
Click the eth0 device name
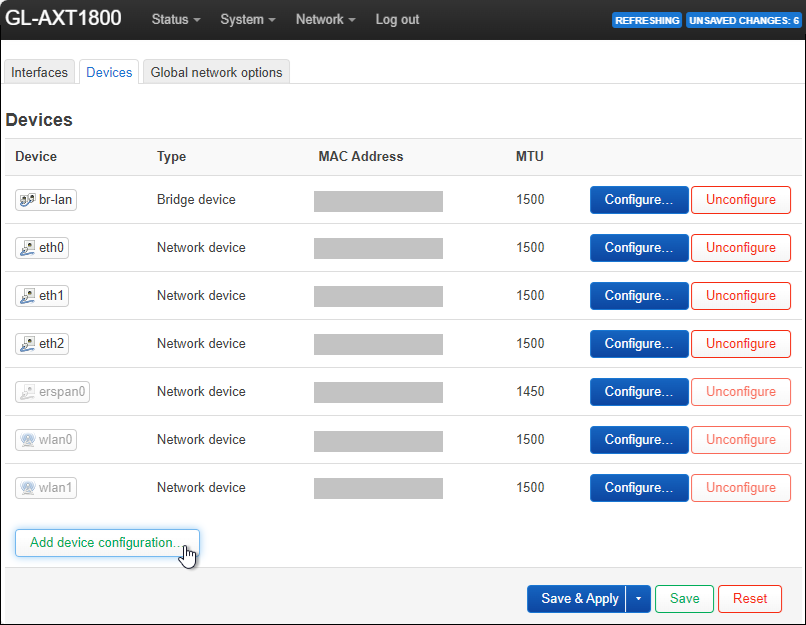click(51, 248)
